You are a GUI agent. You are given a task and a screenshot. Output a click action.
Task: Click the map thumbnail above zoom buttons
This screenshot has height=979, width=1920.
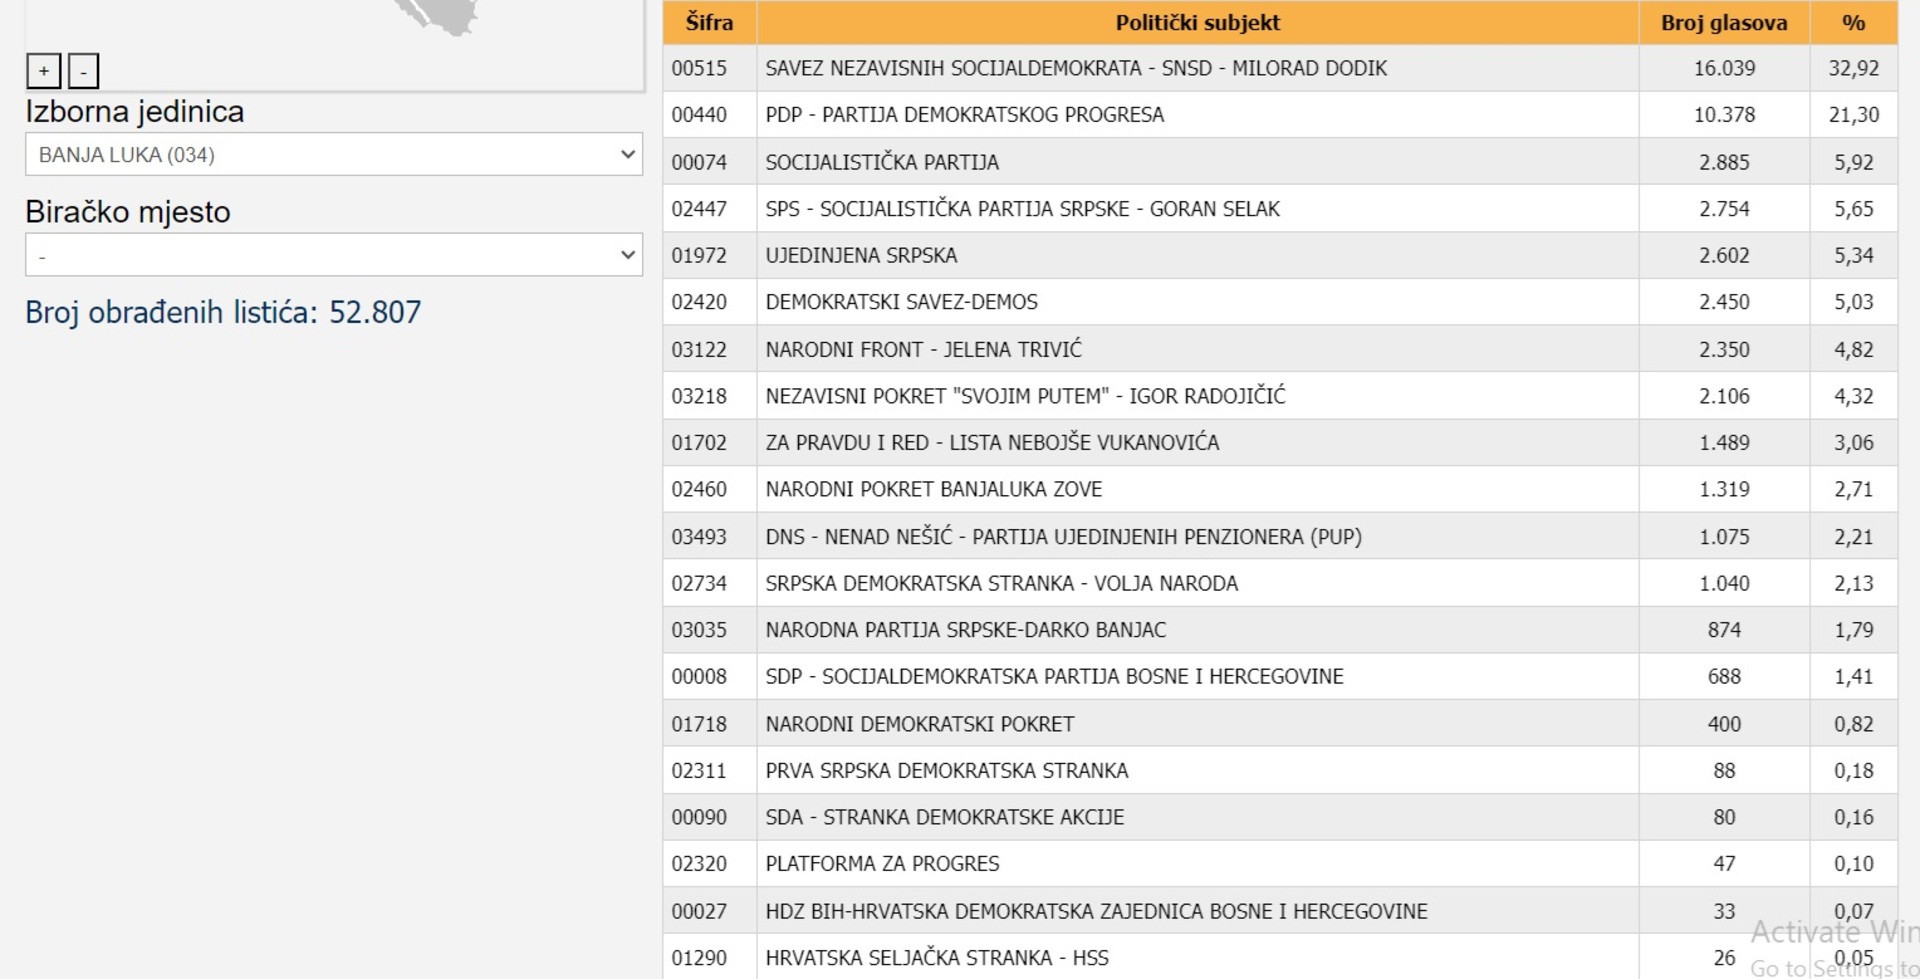[437, 17]
